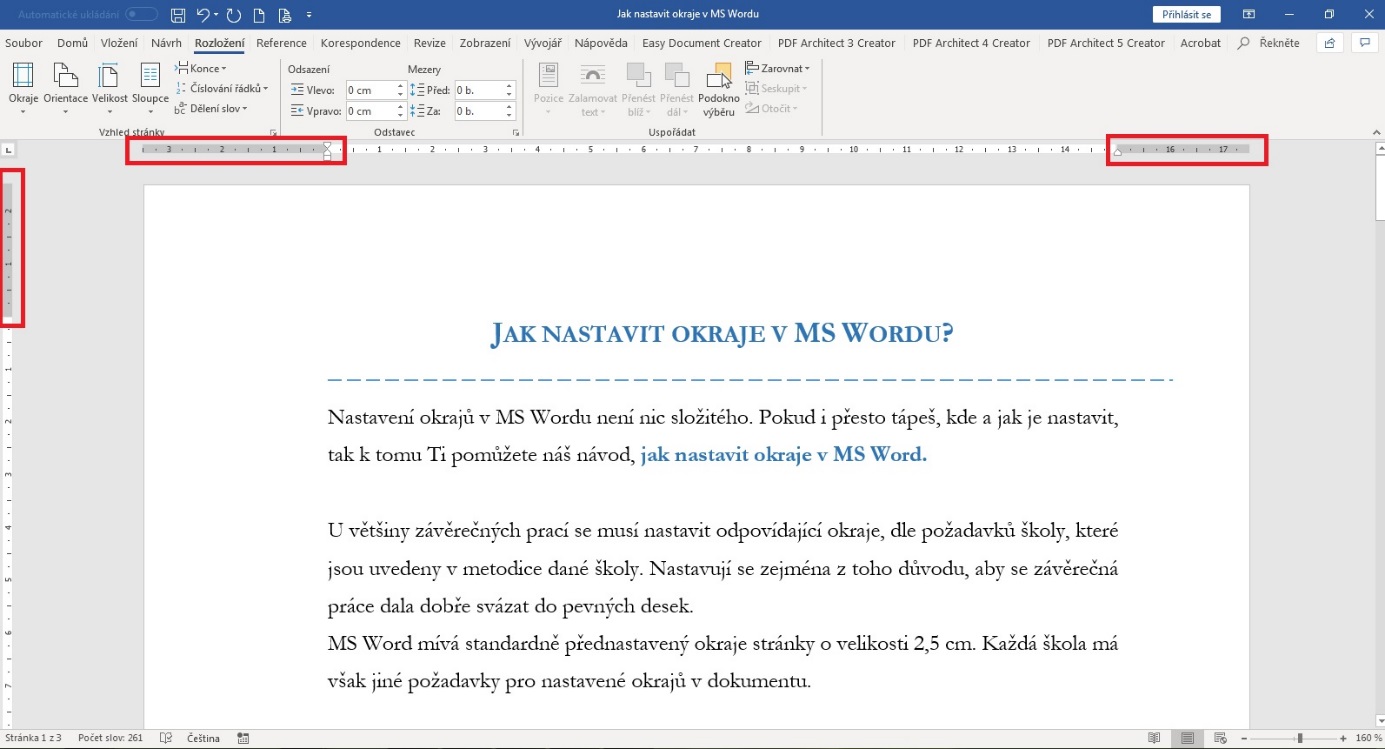
Task: Click the document heading Jak nastavit okraje
Action: click(721, 334)
